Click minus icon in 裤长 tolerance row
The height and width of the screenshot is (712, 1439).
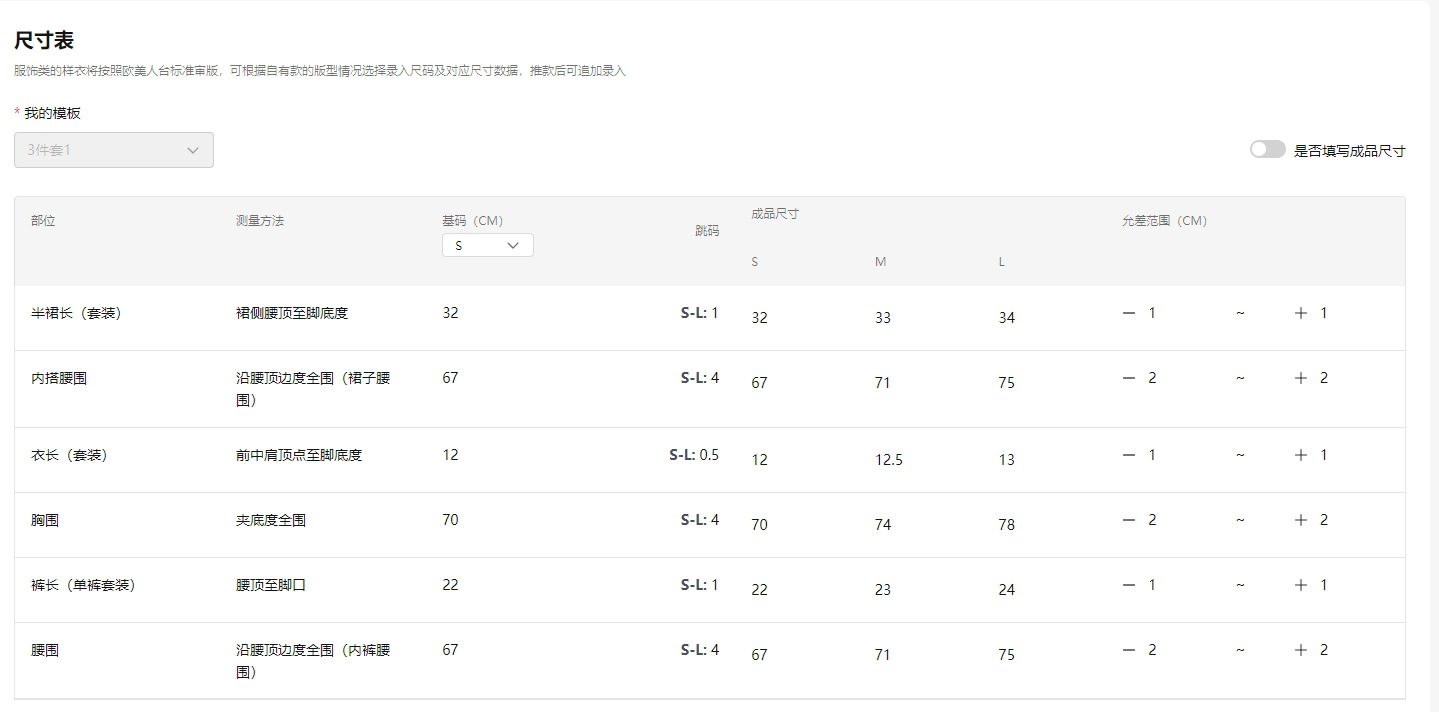(x=1129, y=585)
